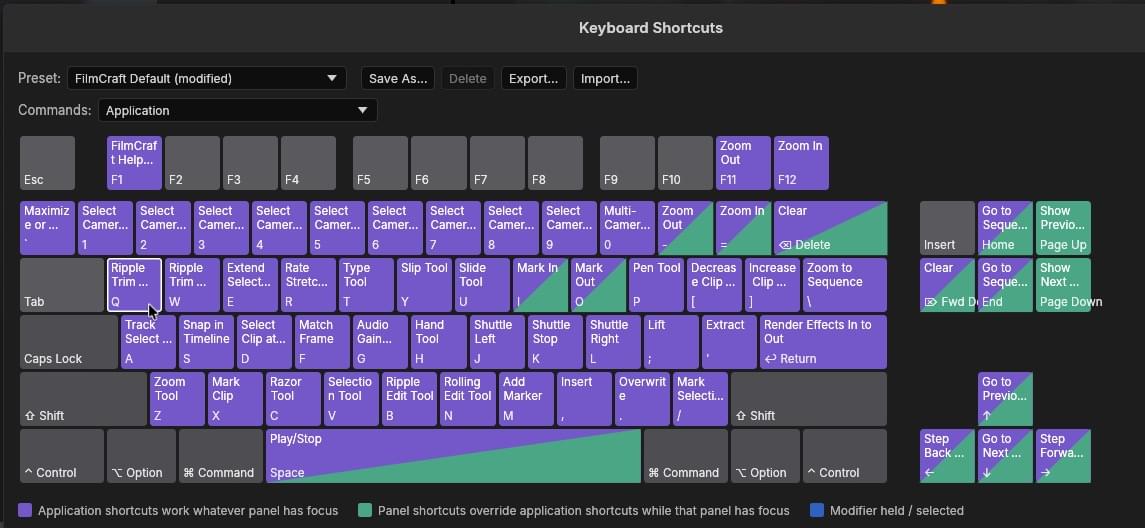This screenshot has height=528, width=1145.
Task: Toggle the right Option modifier key
Action: [x=765, y=456]
